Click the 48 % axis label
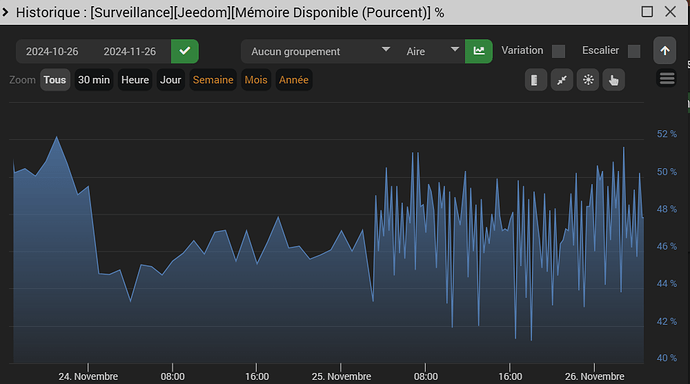690x384 pixels. (667, 209)
